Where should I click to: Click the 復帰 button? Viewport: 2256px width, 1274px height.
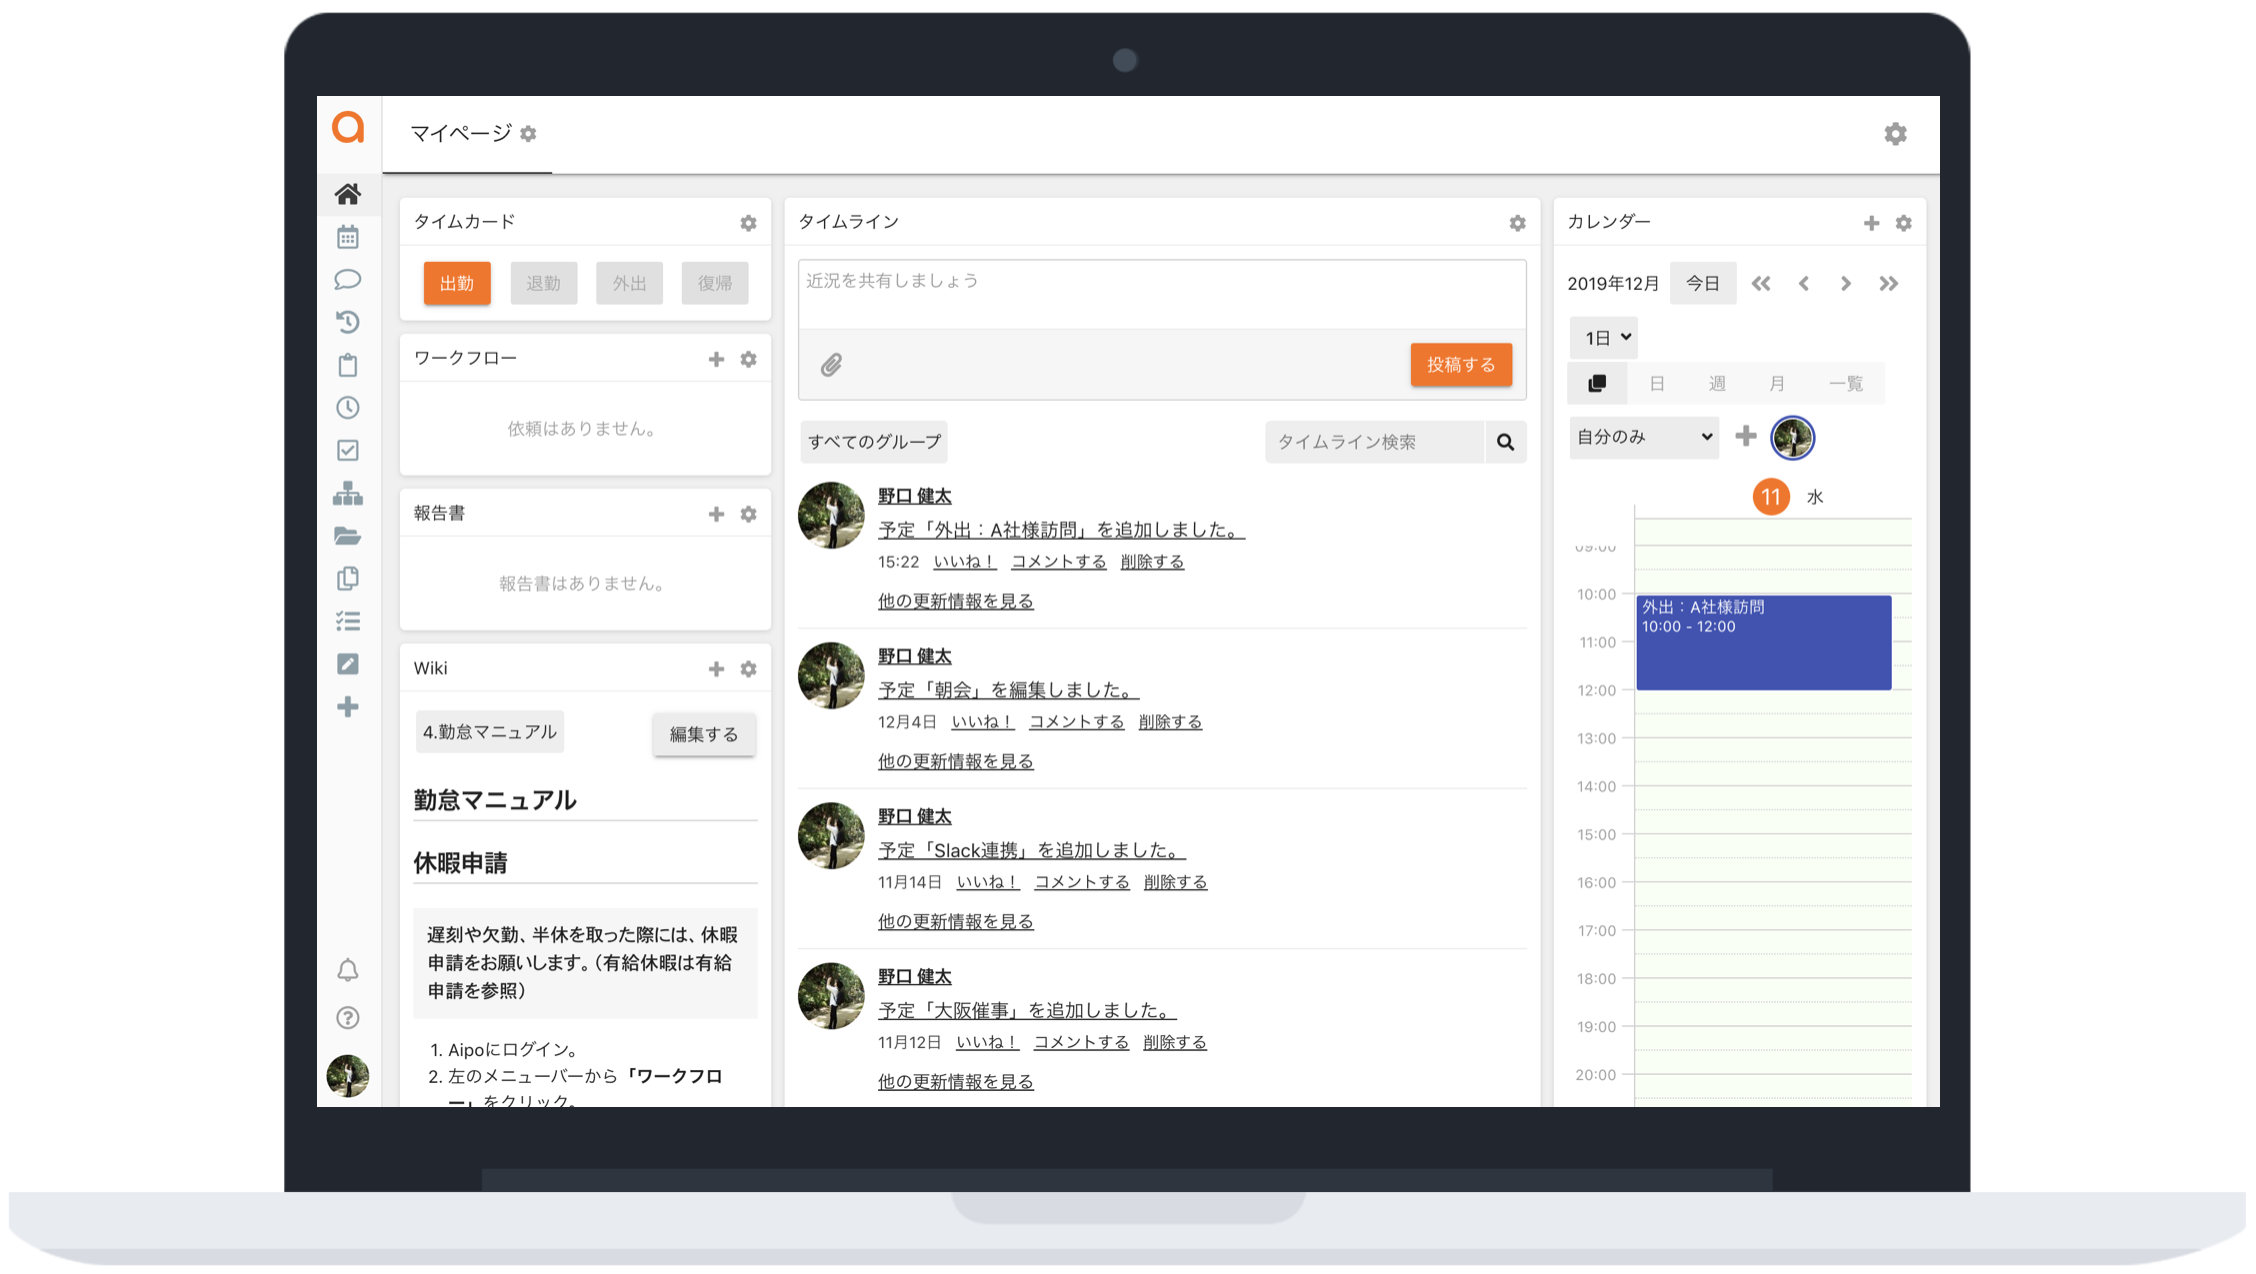(x=715, y=284)
